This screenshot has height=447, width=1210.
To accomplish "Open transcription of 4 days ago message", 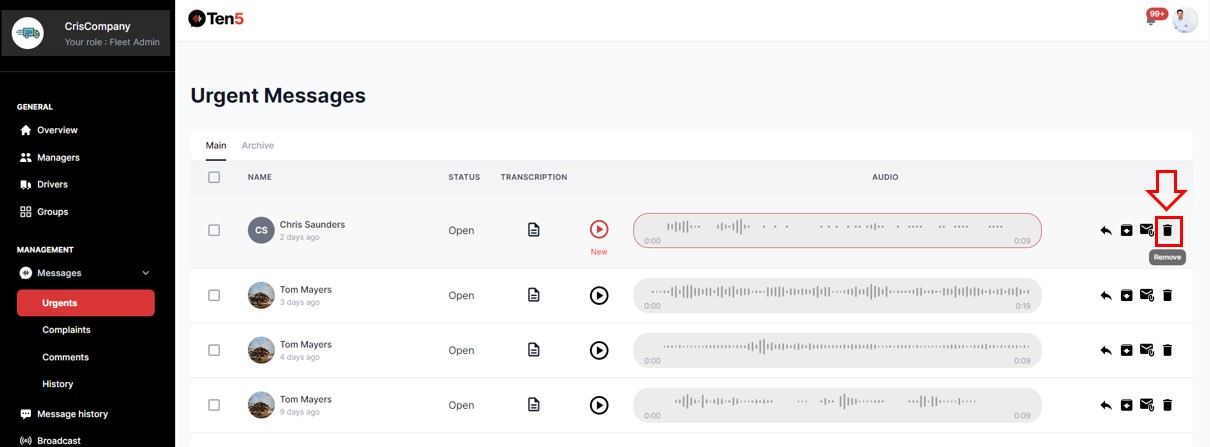I will [x=534, y=350].
